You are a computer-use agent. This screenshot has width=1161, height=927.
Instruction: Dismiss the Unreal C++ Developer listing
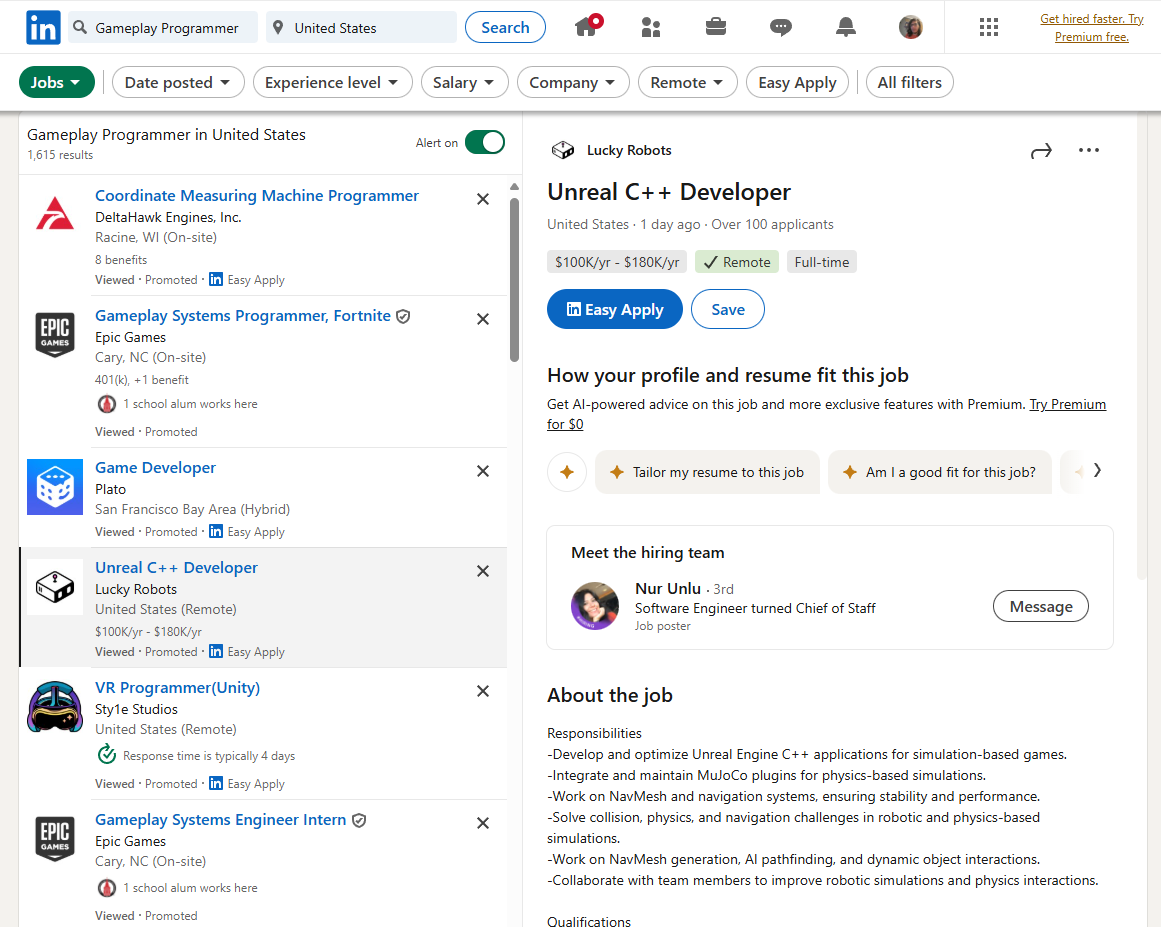pyautogui.click(x=483, y=571)
